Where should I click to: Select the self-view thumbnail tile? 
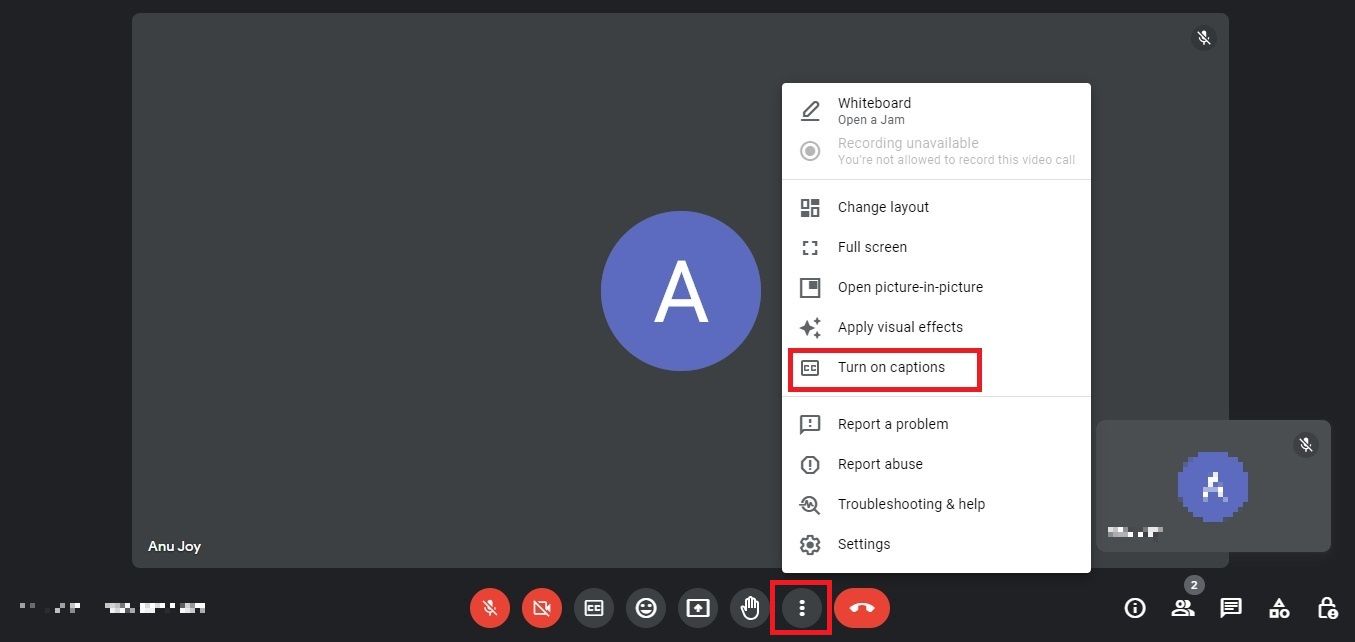[1213, 487]
